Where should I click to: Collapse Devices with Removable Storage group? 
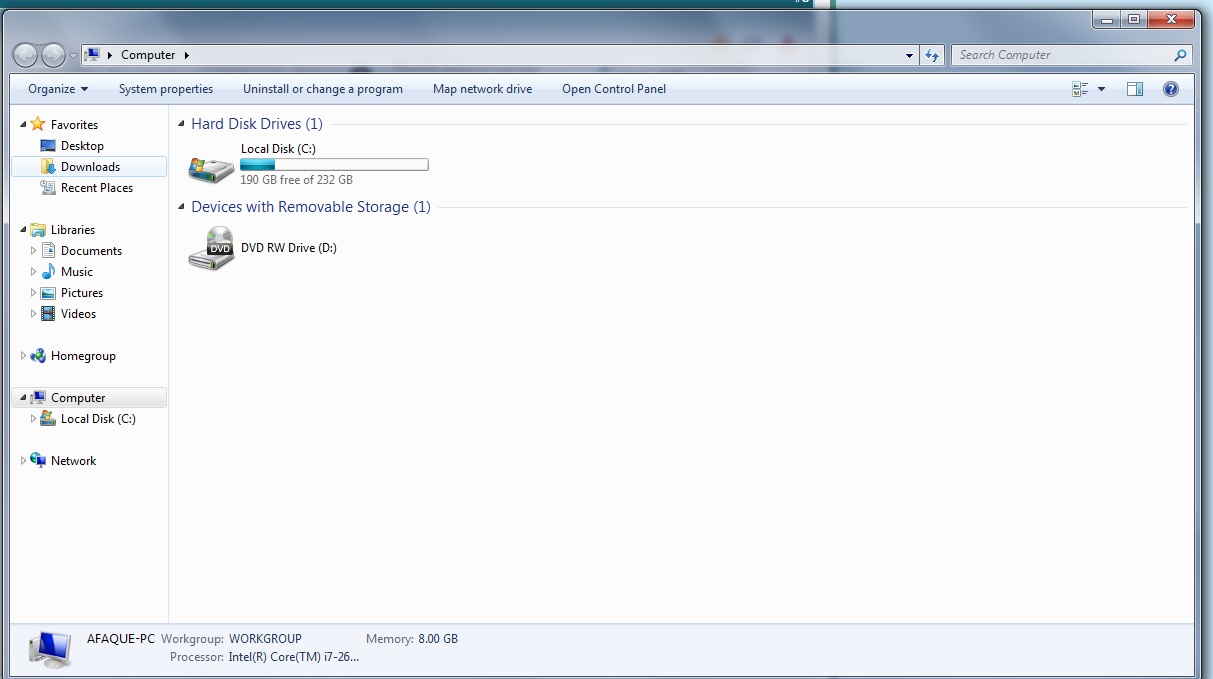(181, 207)
